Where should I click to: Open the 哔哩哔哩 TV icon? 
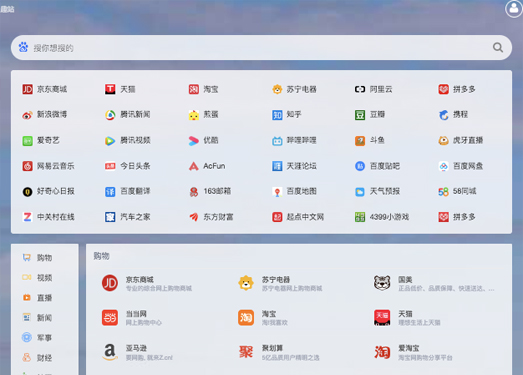click(277, 140)
